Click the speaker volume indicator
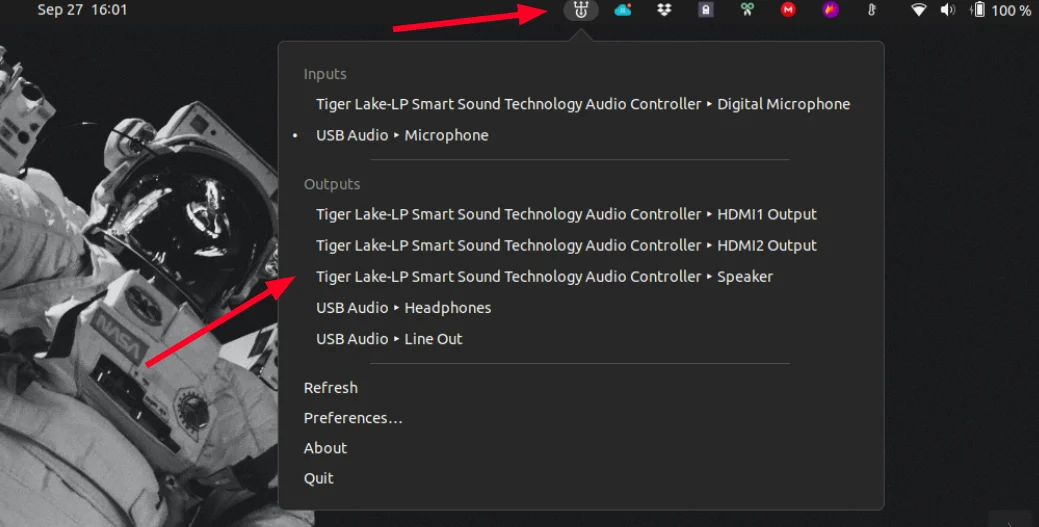1039x527 pixels. coord(948,10)
